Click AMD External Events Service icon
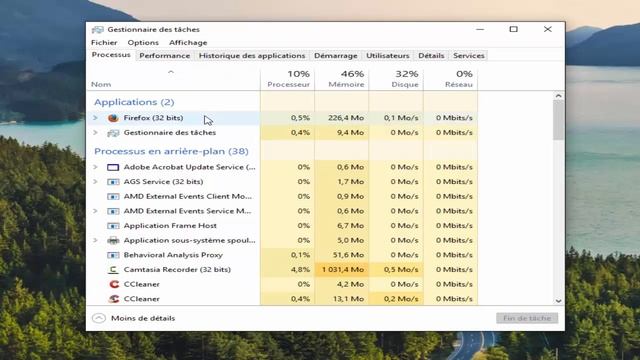Viewport: 640px width, 360px height. 113,211
